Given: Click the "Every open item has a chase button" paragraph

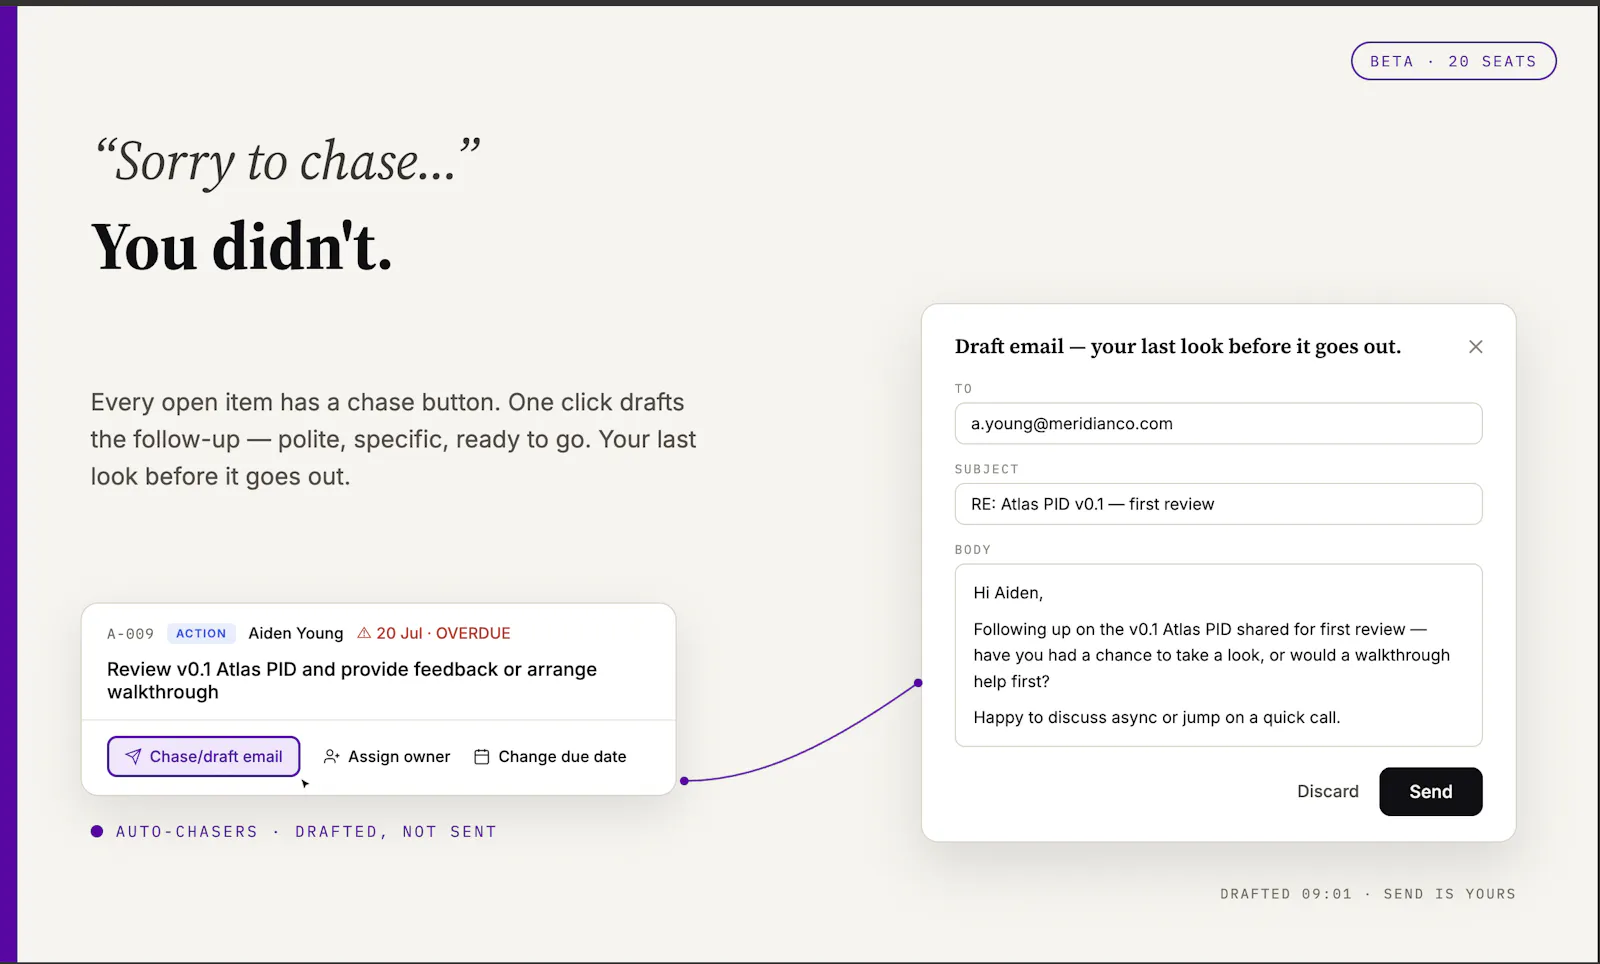Looking at the screenshot, I should click(x=393, y=440).
